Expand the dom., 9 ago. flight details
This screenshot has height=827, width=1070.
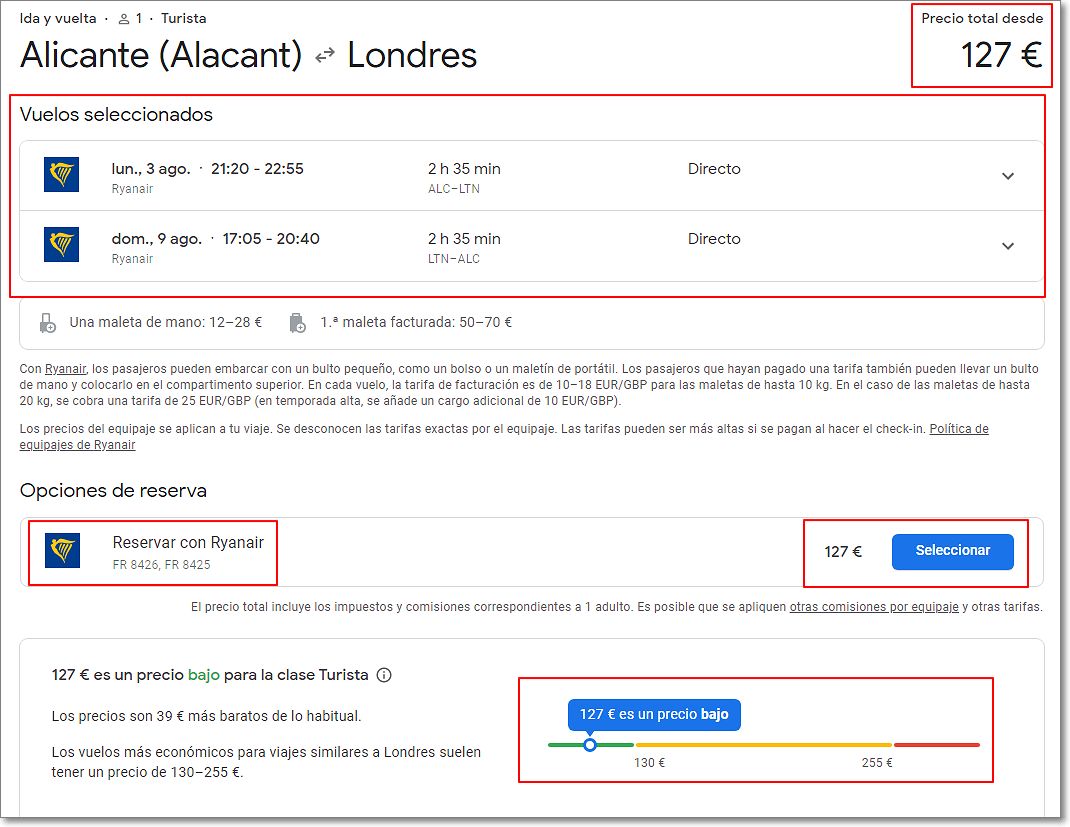coord(1007,246)
